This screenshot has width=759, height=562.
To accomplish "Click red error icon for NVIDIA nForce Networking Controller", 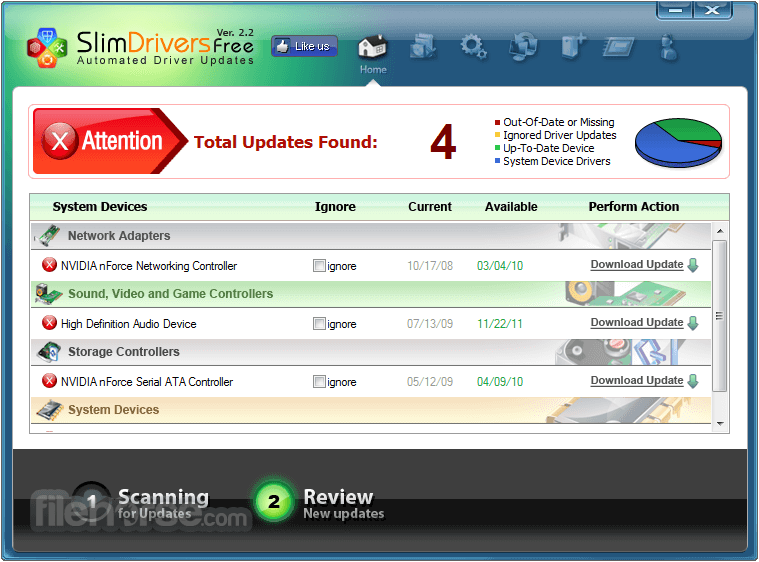I will (49, 265).
